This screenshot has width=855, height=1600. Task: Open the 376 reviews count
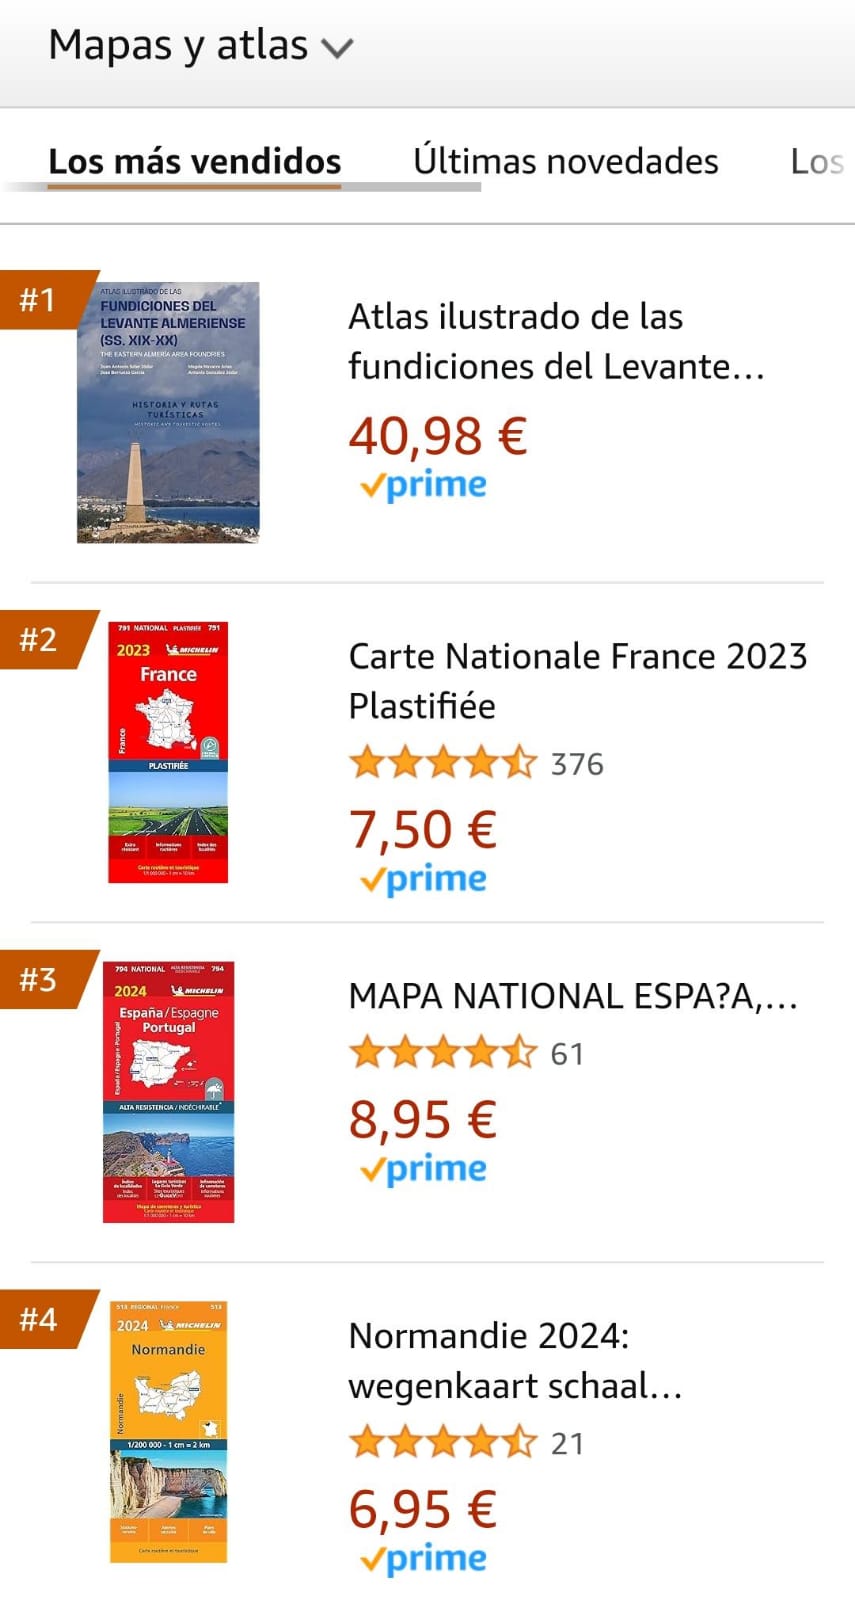[577, 764]
